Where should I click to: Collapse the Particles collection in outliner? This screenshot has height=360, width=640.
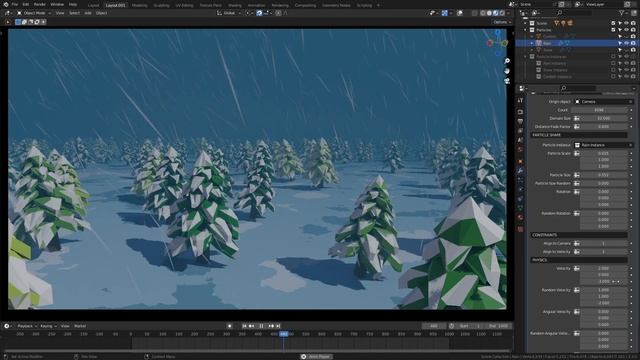pyautogui.click(x=525, y=30)
